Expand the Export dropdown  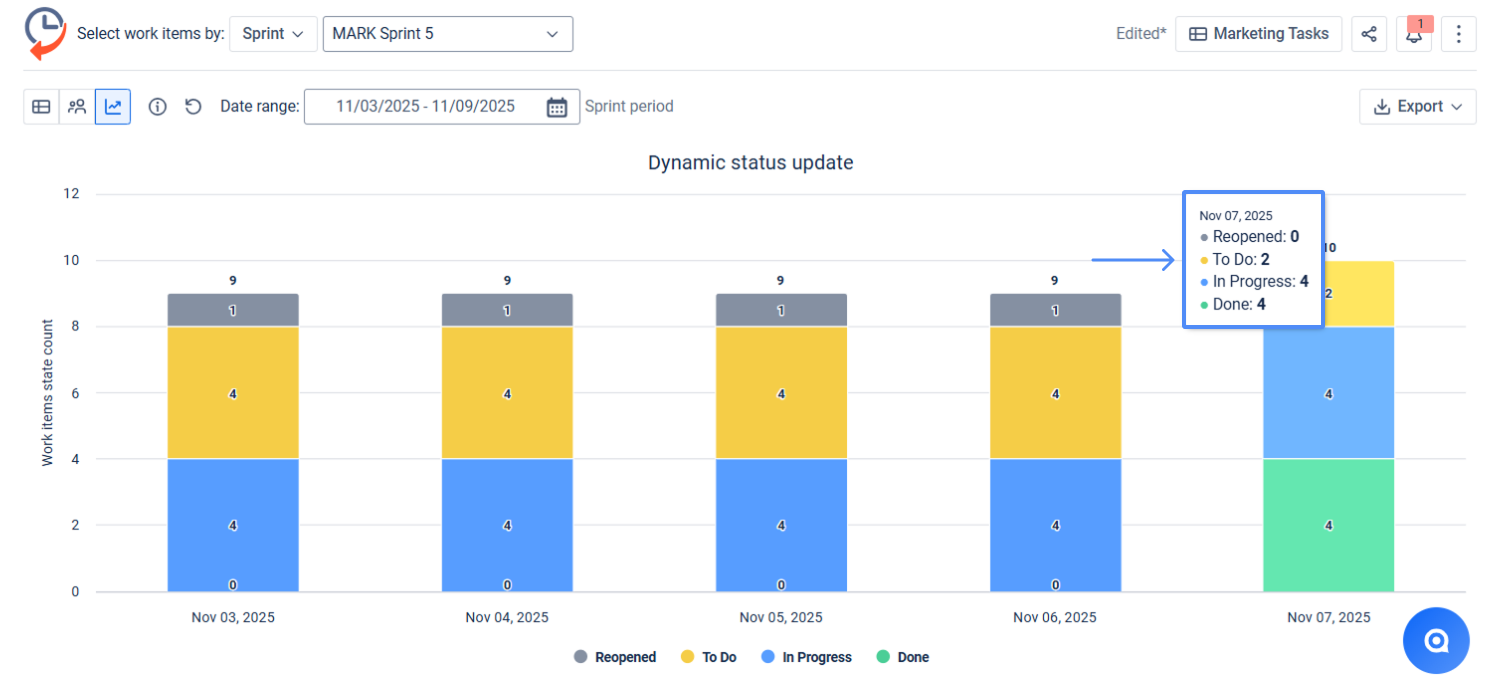pos(1417,107)
